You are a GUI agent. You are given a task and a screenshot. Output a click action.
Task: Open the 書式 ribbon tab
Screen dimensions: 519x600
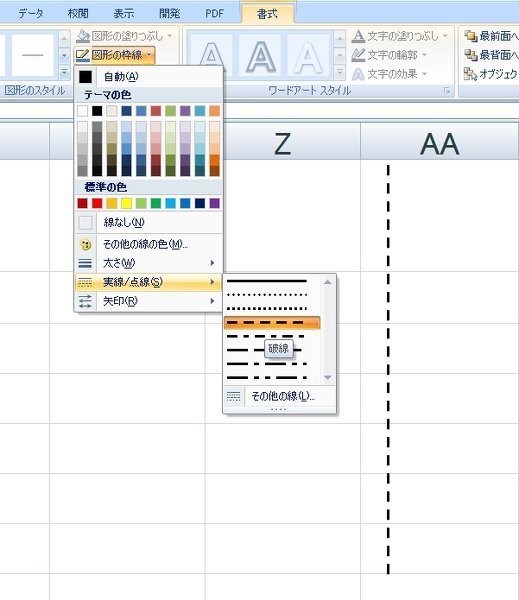(x=267, y=14)
